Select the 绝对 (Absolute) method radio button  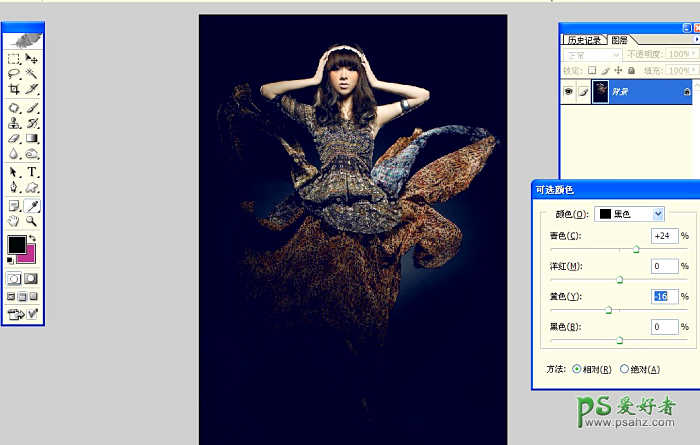pos(625,369)
